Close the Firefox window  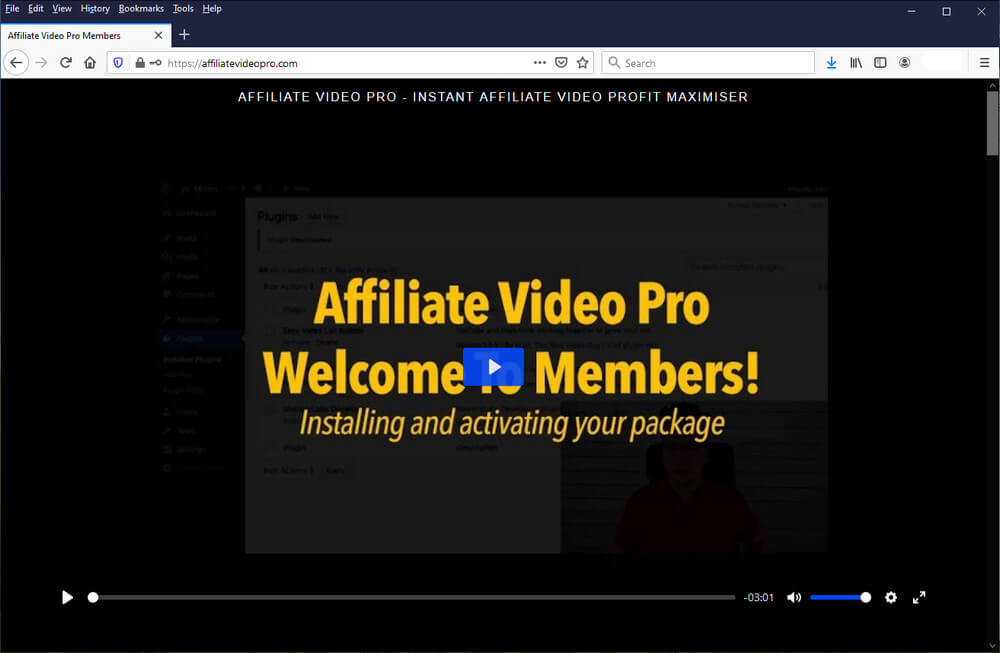point(982,11)
